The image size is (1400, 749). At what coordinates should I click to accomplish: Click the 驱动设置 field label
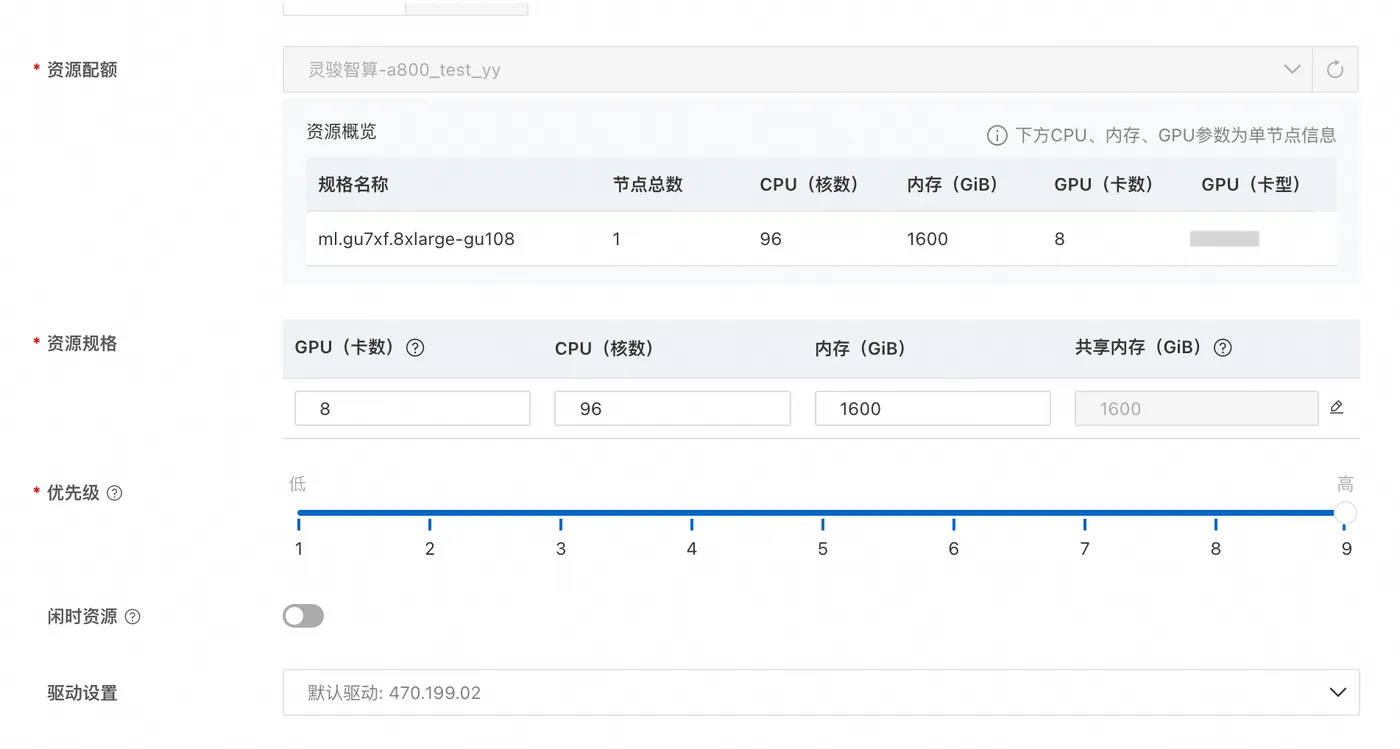point(82,692)
